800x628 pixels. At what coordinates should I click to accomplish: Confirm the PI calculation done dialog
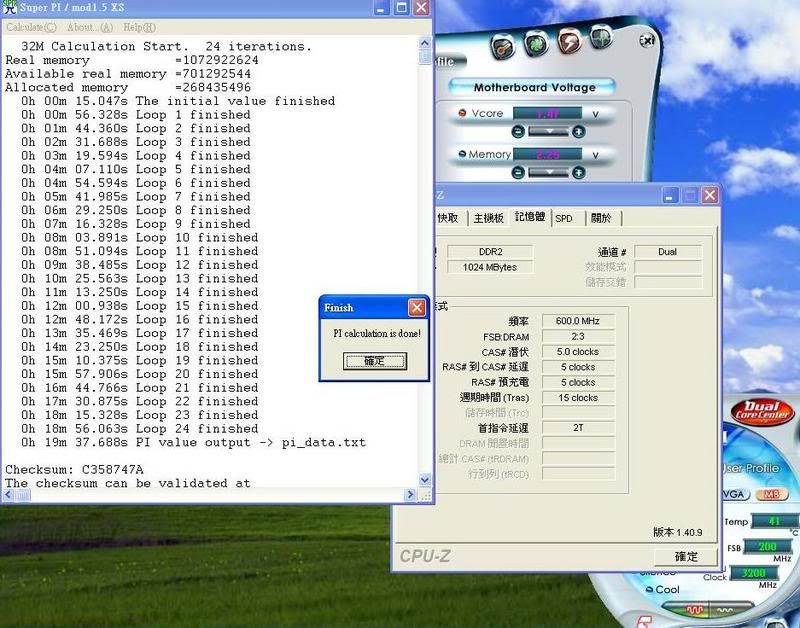tap(375, 361)
